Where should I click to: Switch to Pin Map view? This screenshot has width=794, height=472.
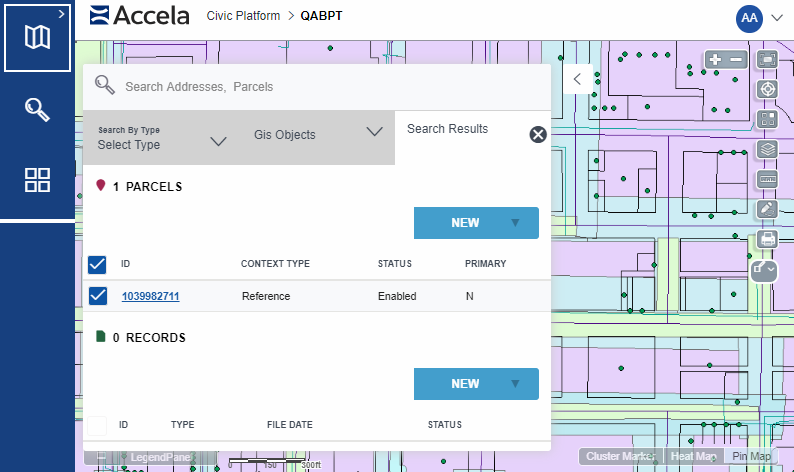click(751, 456)
